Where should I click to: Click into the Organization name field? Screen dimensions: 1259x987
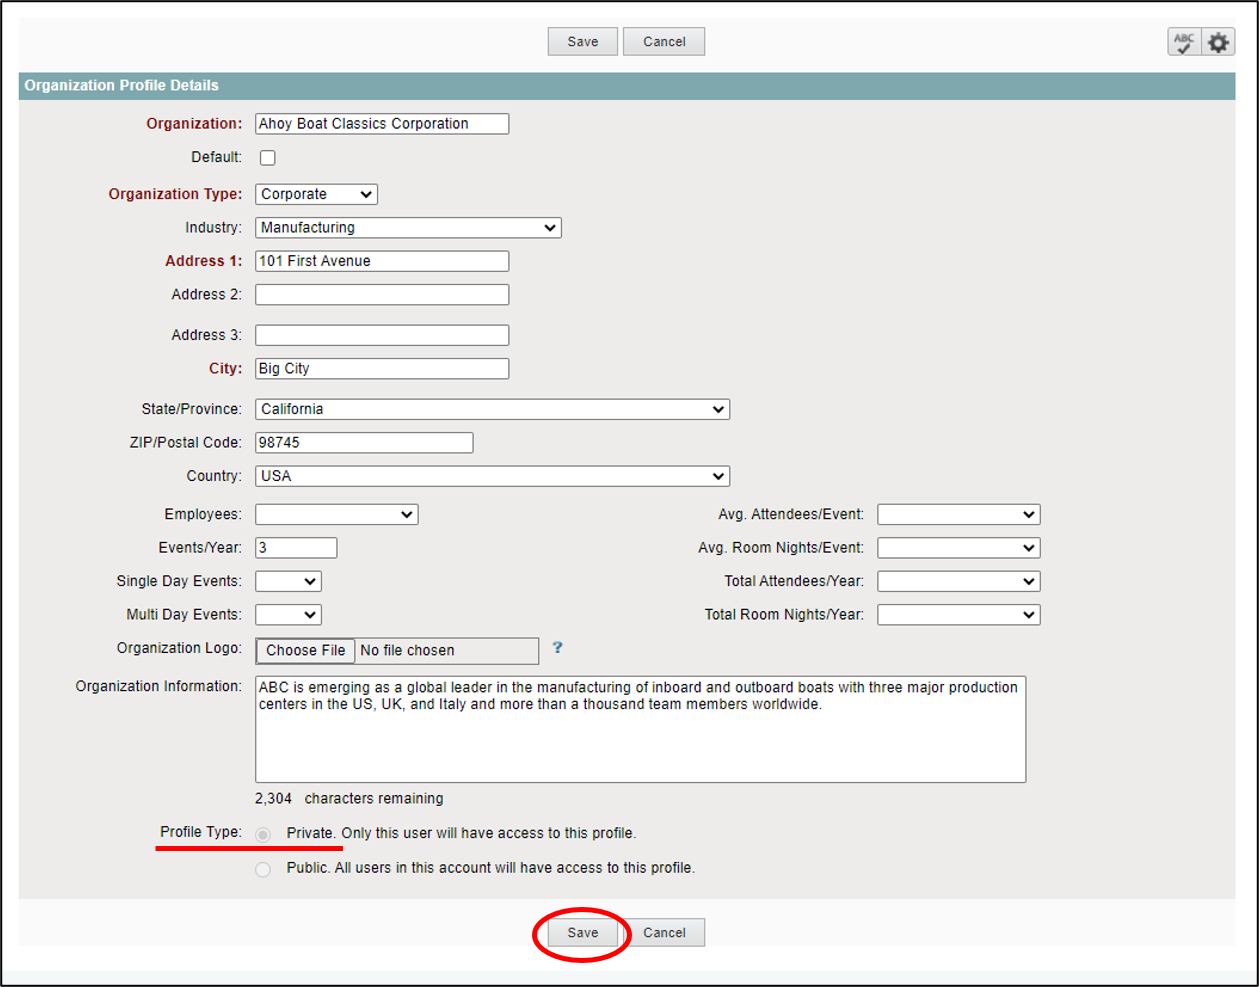click(x=382, y=124)
